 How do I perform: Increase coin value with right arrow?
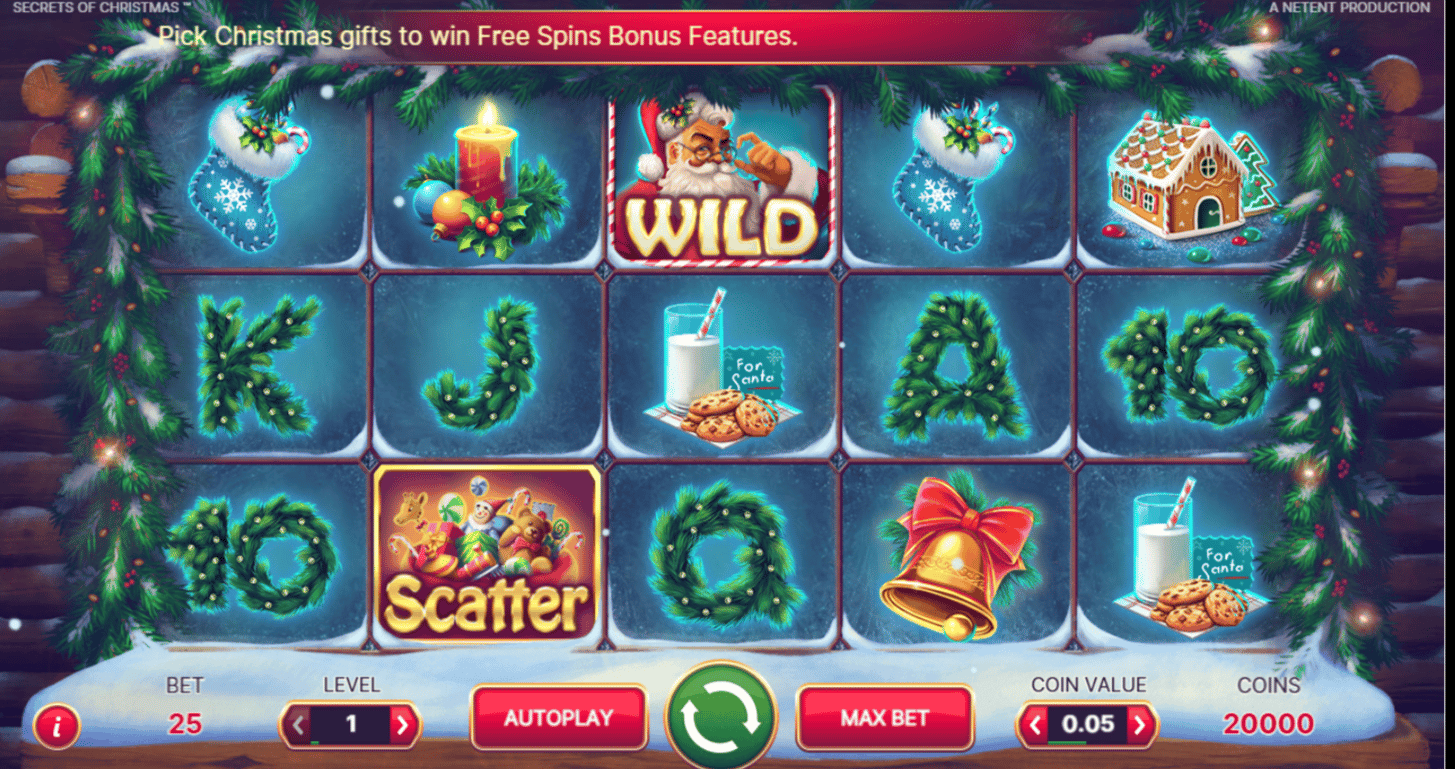(1140, 725)
